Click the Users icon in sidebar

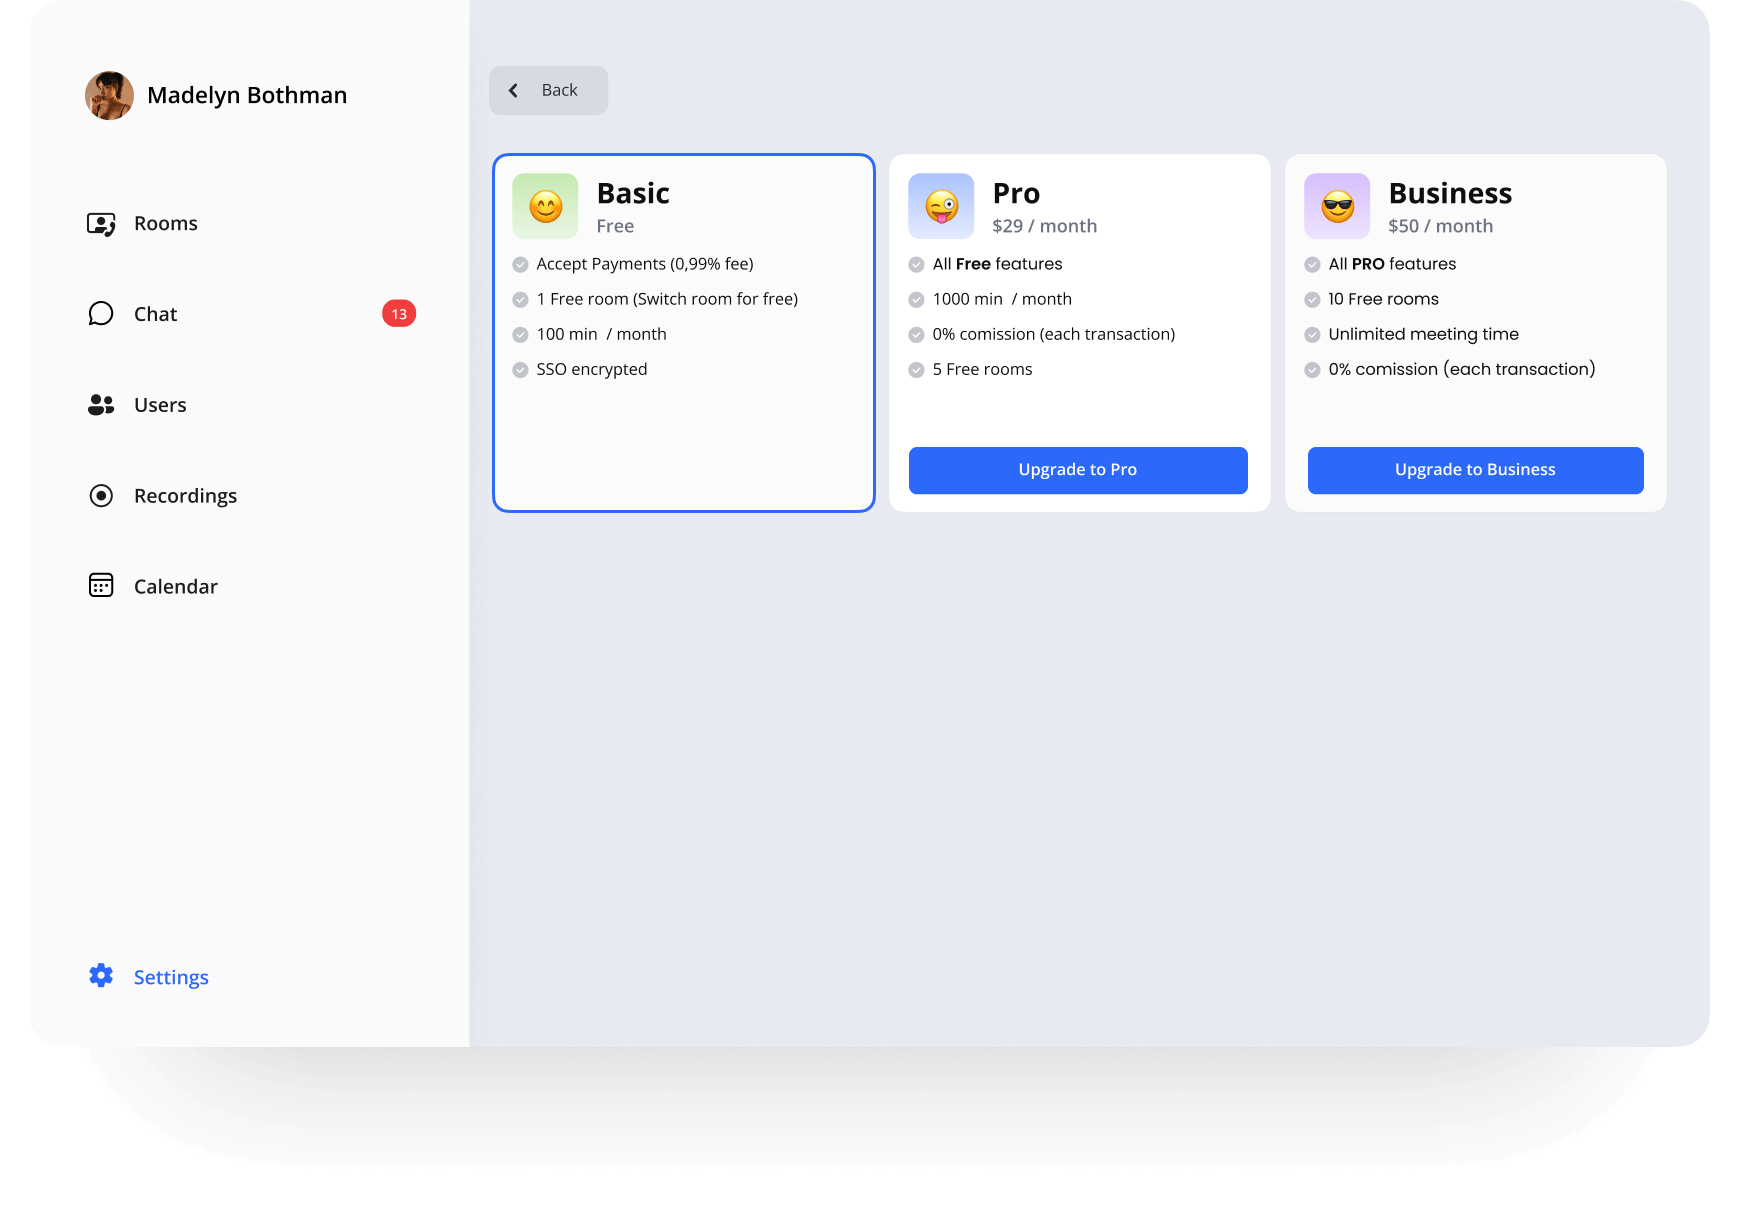click(x=101, y=404)
